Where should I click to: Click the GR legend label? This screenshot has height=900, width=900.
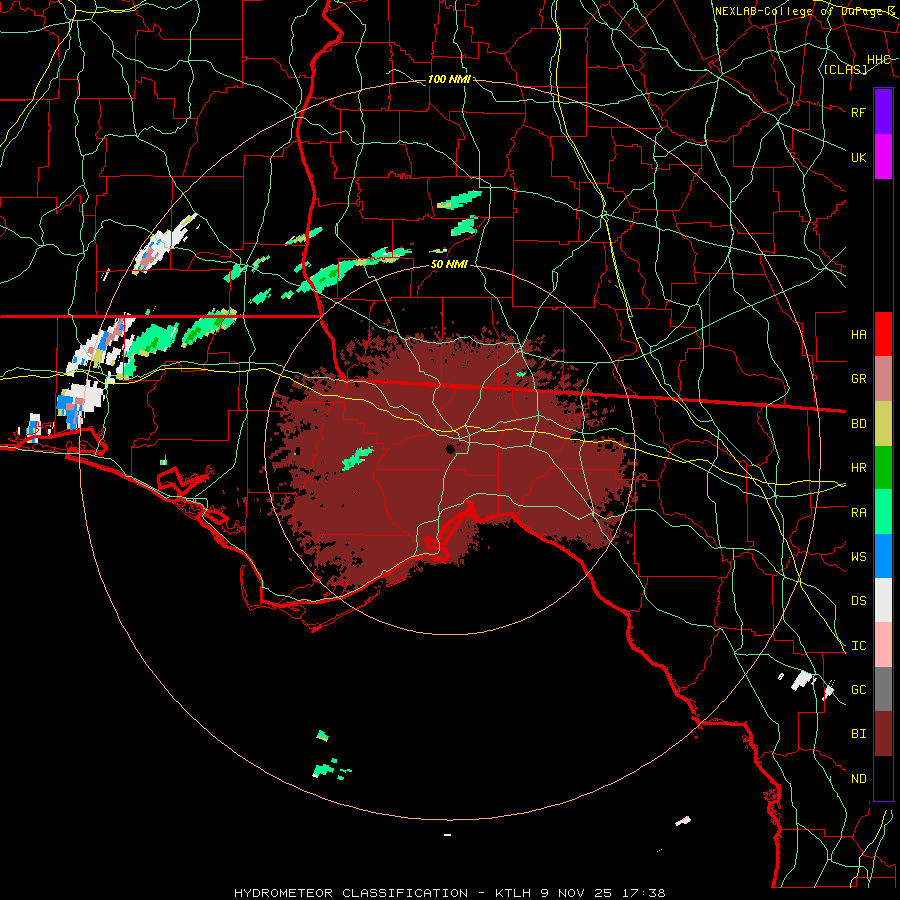pos(858,379)
